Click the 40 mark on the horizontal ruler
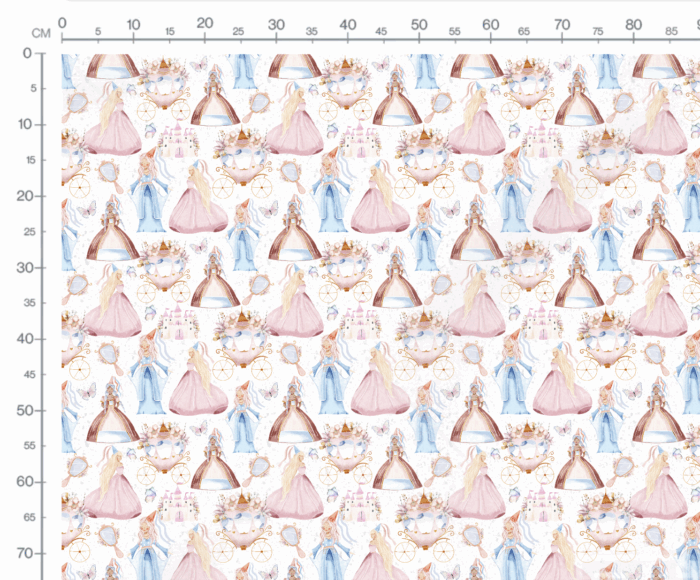Screen dimensions: 700x580 tap(348, 25)
